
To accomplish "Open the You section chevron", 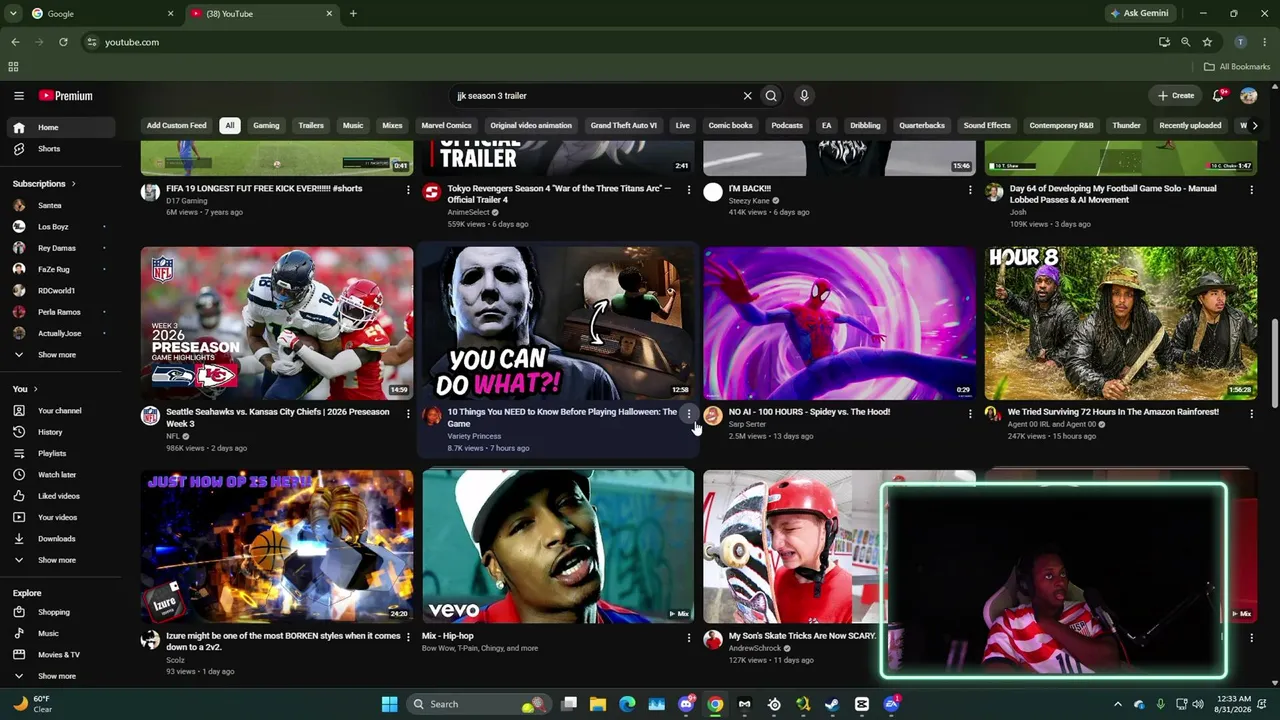I will click(x=35, y=389).
